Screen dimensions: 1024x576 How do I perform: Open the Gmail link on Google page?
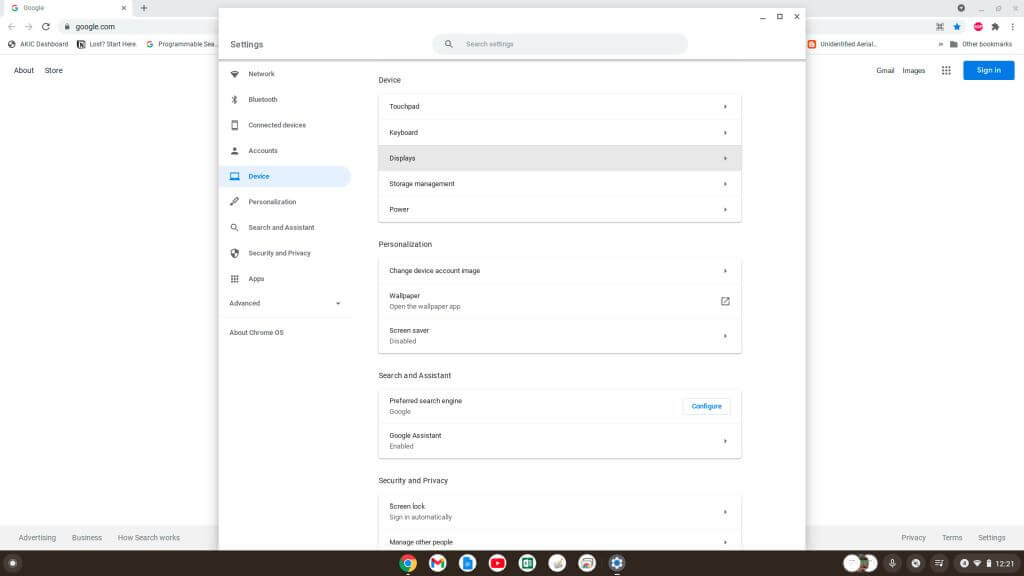click(885, 71)
